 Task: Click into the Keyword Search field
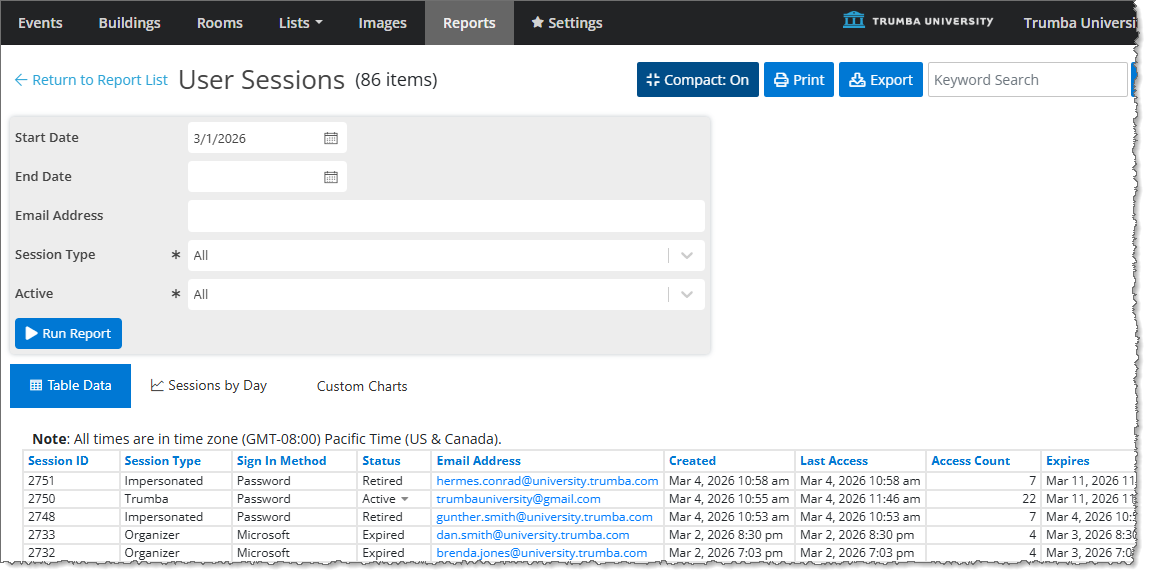coord(1027,80)
